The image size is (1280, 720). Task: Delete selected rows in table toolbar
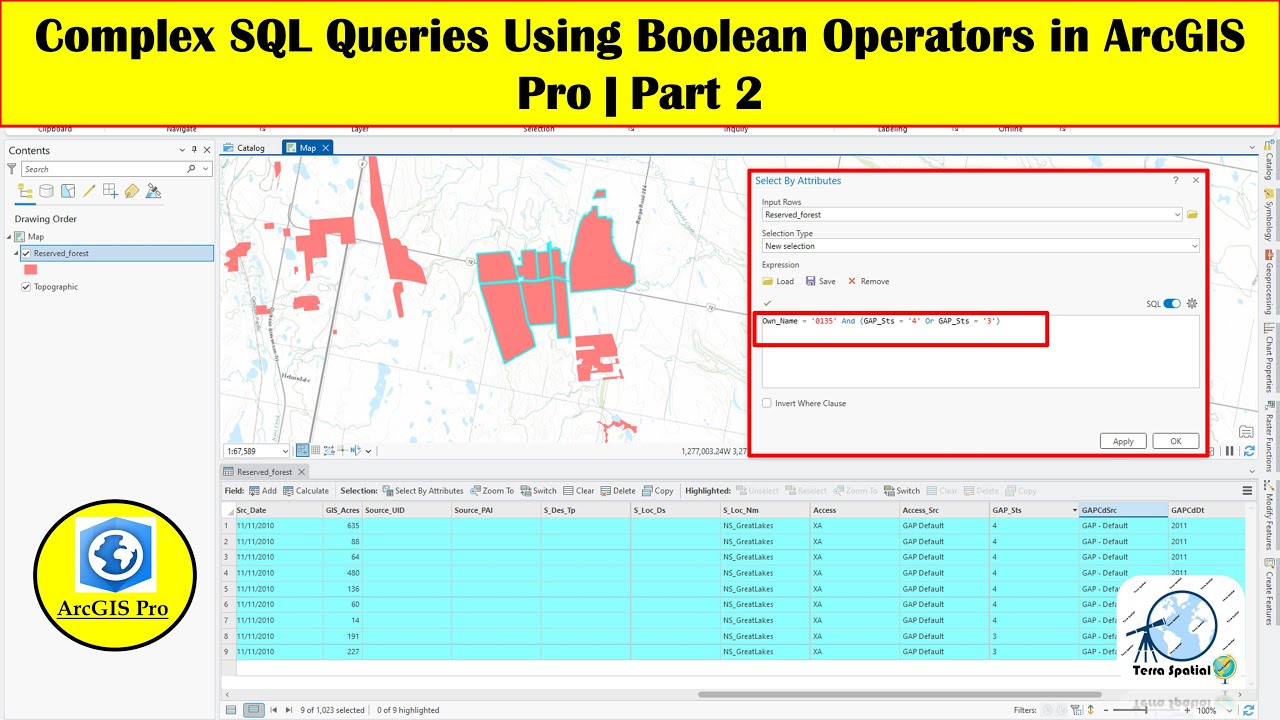[618, 491]
